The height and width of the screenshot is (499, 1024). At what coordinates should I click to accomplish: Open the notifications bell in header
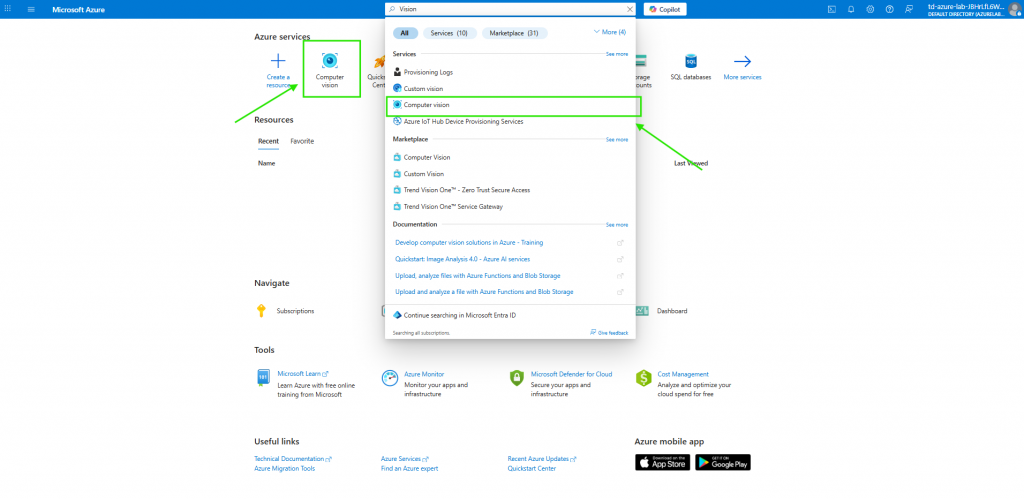pyautogui.click(x=851, y=9)
